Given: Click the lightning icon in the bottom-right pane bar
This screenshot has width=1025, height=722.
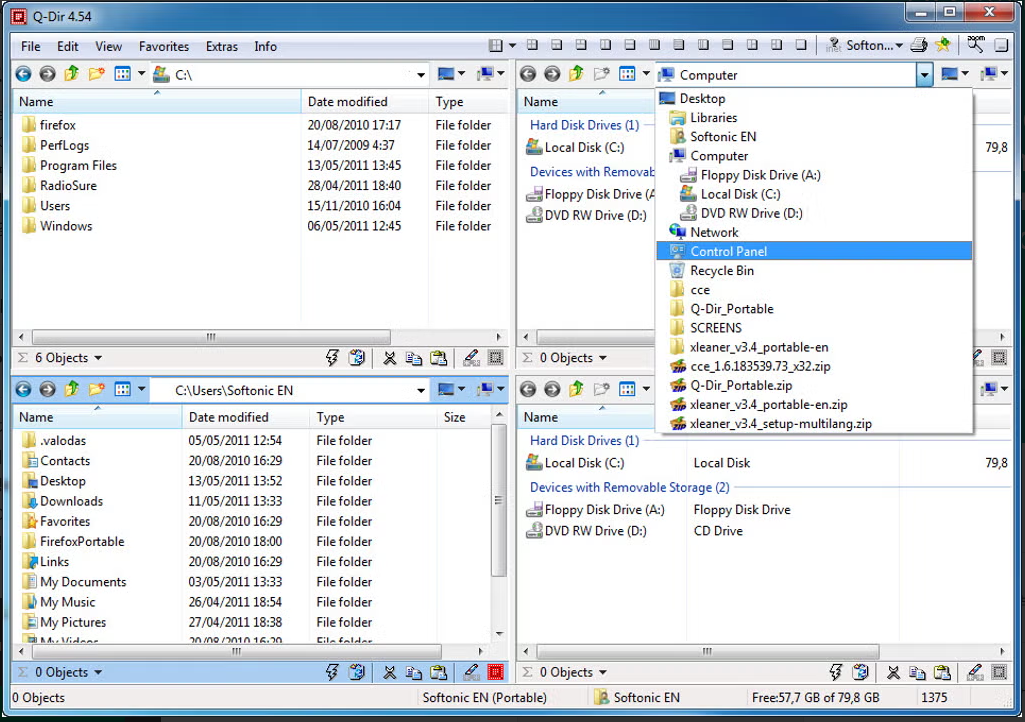Looking at the screenshot, I should pyautogui.click(x=835, y=672).
